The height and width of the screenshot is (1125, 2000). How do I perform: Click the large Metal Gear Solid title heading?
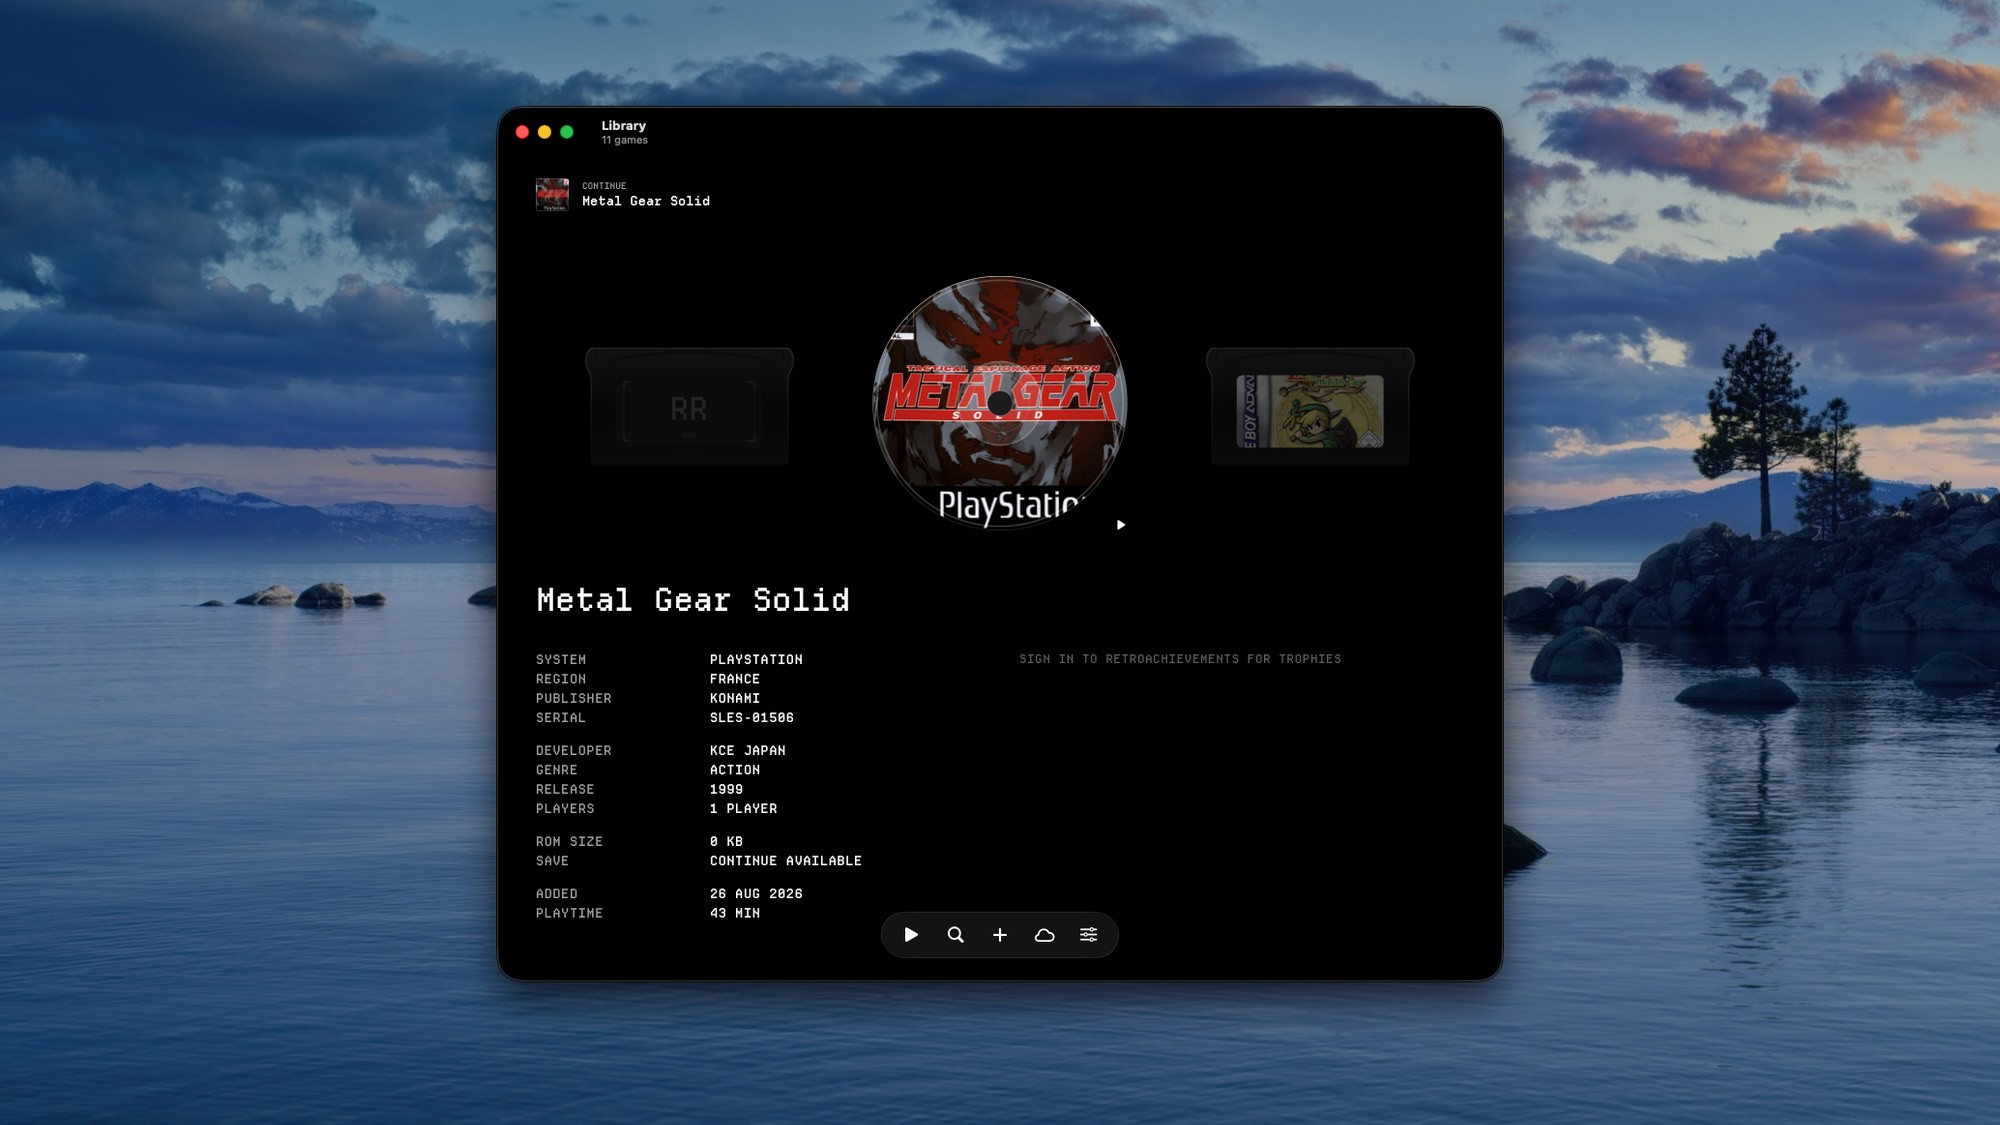693,600
